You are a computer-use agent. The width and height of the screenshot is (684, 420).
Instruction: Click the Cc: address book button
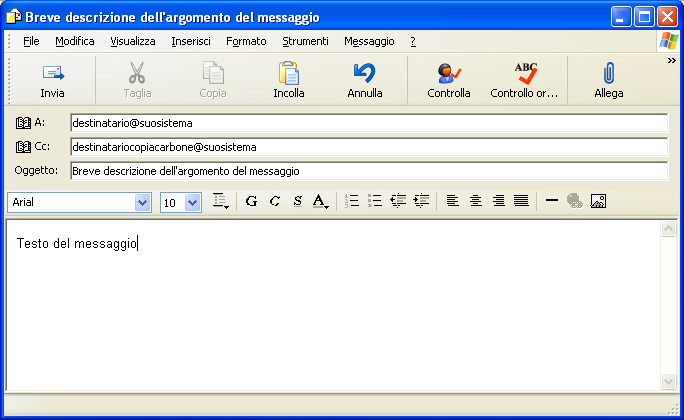tap(32, 147)
